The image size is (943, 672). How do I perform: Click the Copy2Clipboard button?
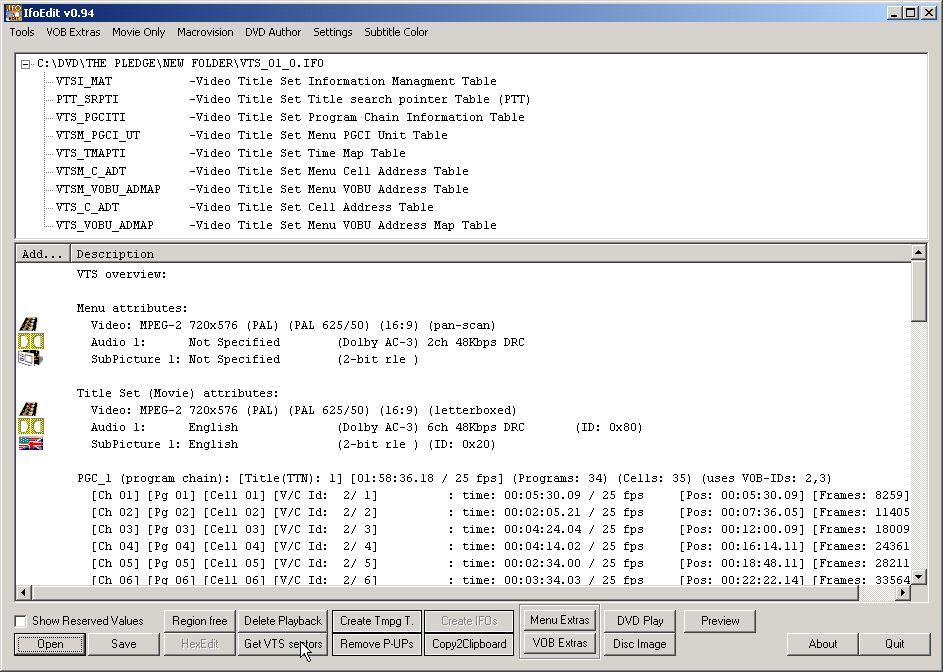point(469,644)
